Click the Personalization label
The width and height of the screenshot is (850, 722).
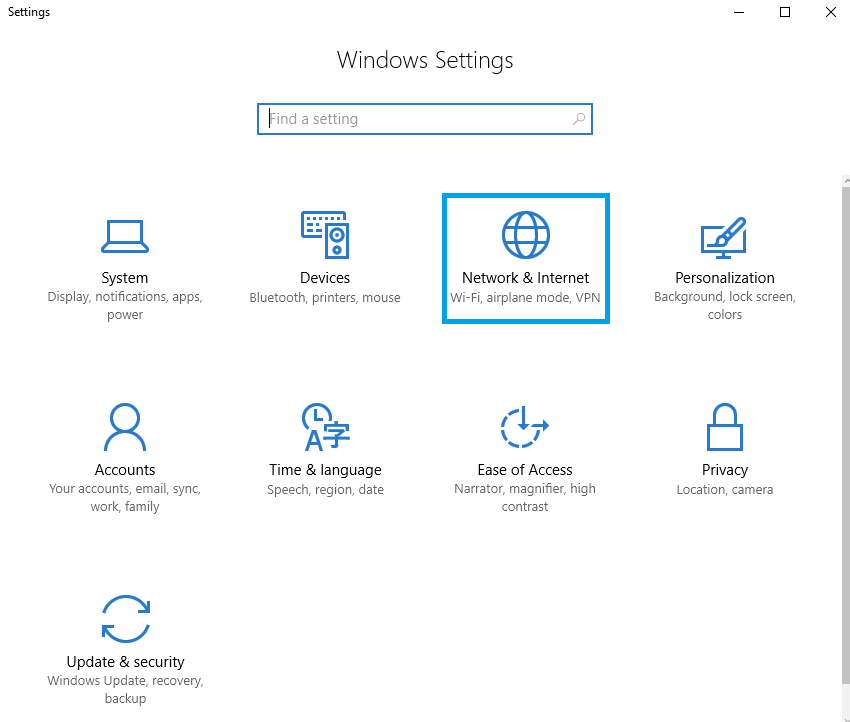pos(724,278)
